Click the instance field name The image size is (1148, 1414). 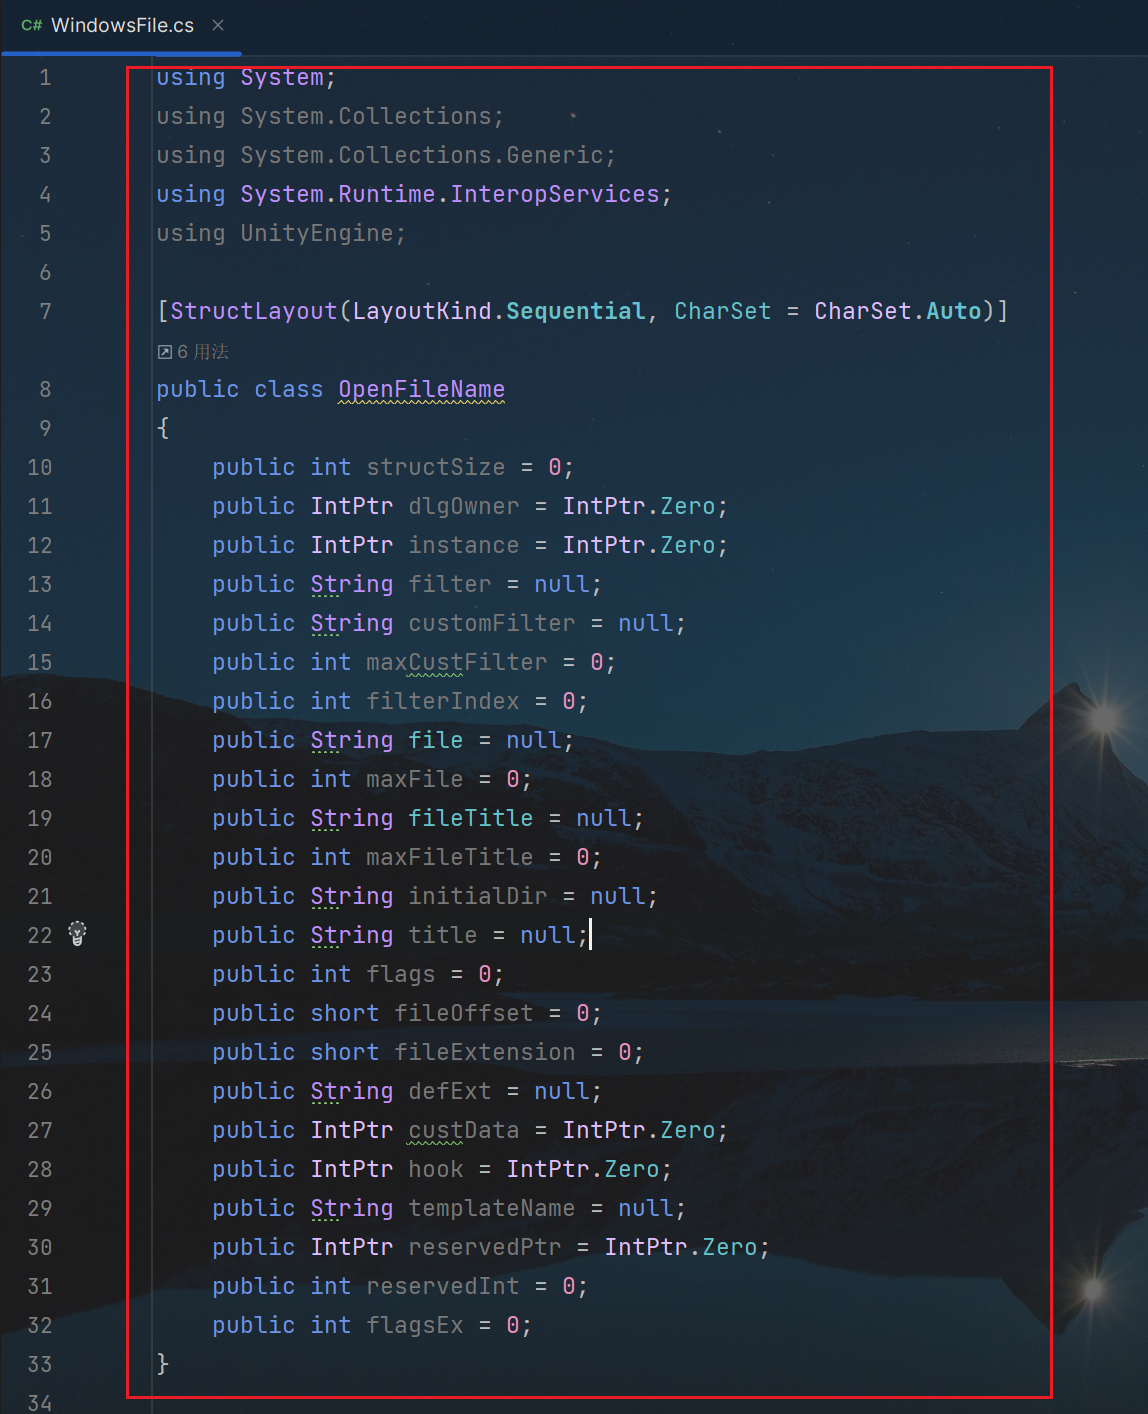click(464, 545)
